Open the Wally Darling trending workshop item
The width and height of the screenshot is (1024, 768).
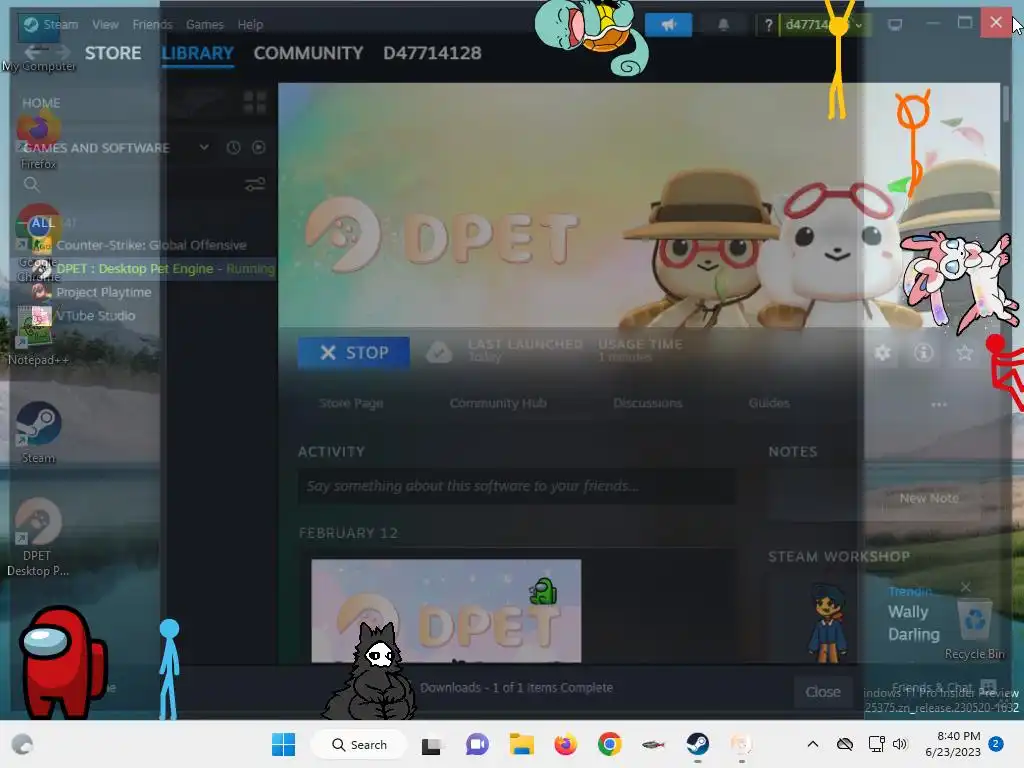click(x=914, y=624)
